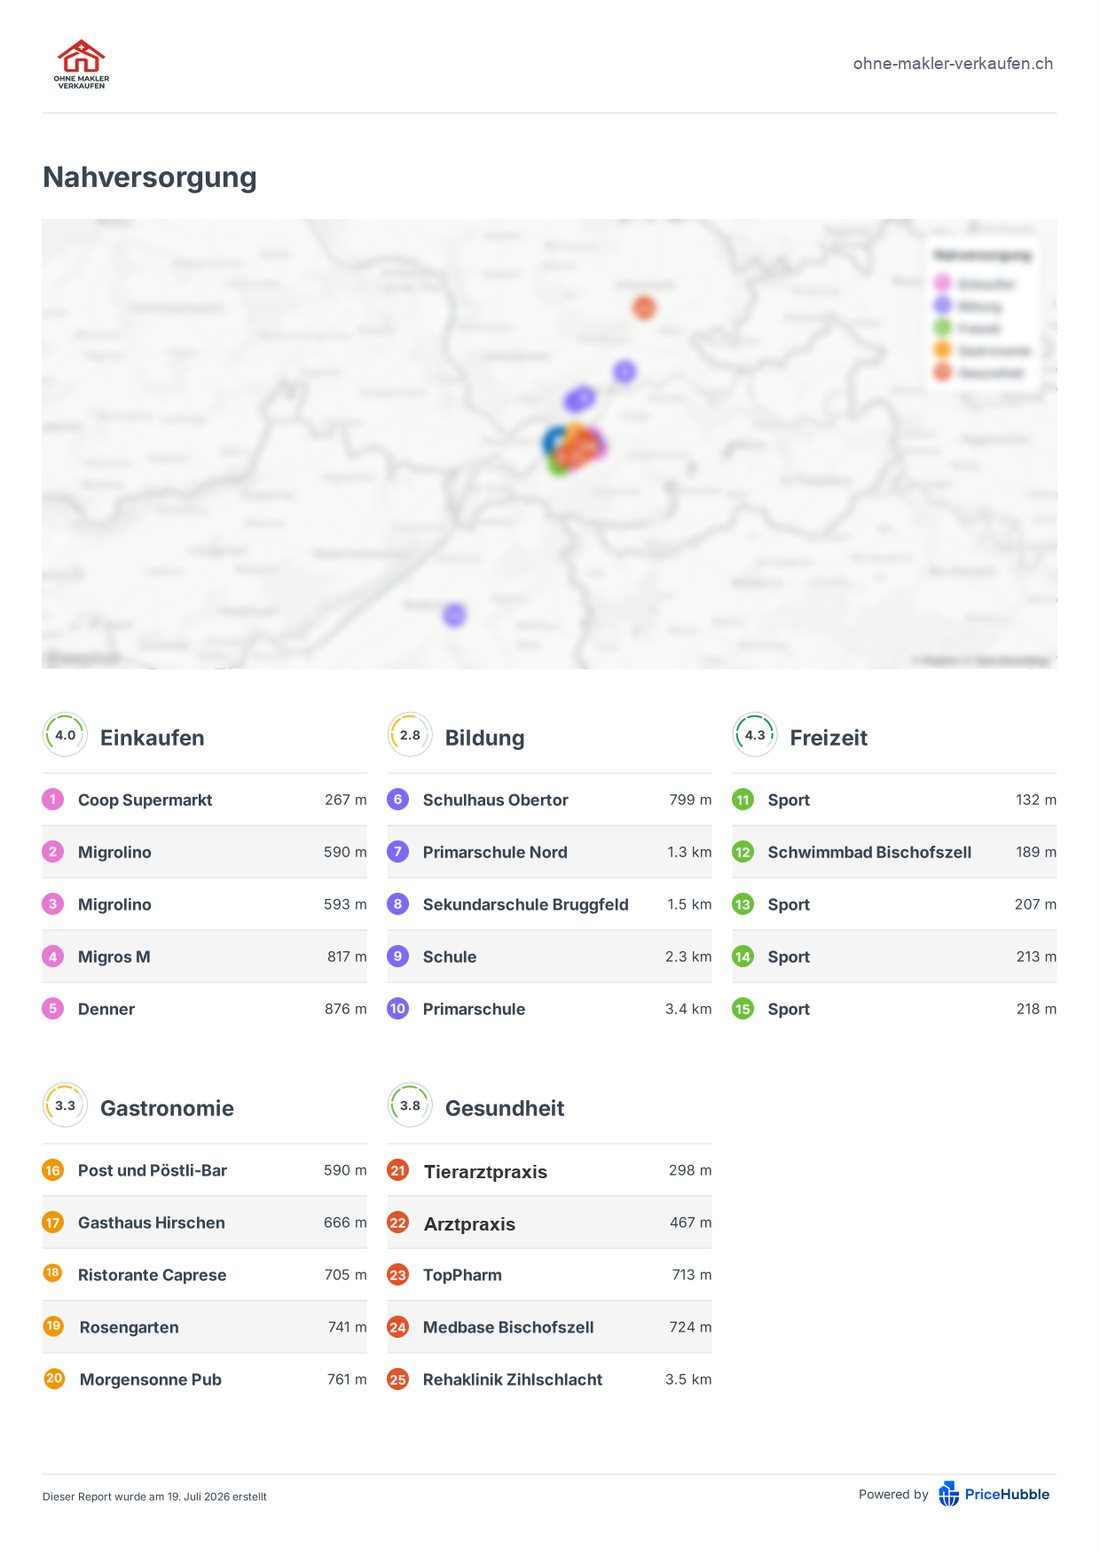
Task: Click marker 23 beside TopPharm
Action: click(398, 1275)
